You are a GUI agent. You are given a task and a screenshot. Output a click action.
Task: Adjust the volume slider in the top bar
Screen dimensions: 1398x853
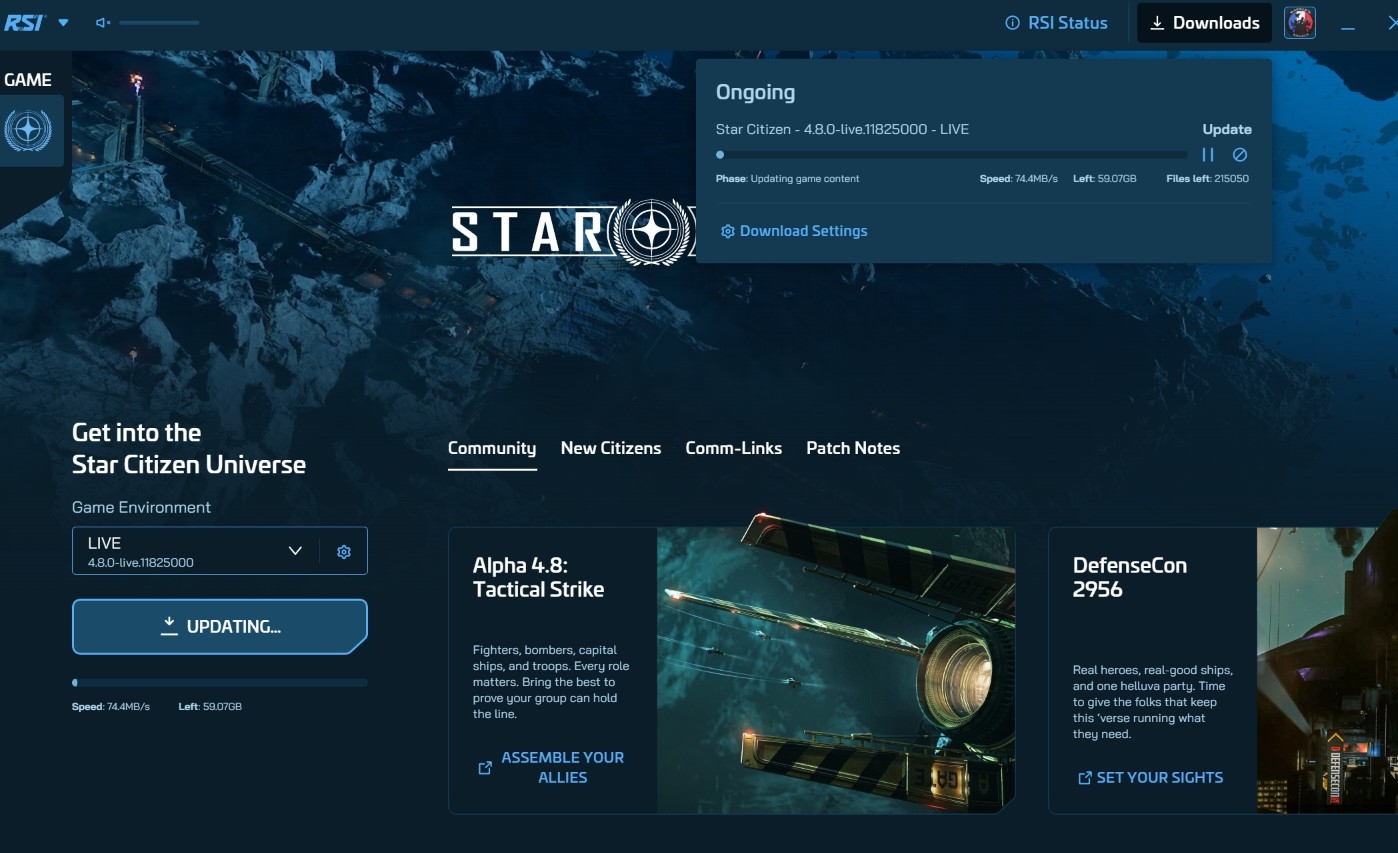coord(159,22)
